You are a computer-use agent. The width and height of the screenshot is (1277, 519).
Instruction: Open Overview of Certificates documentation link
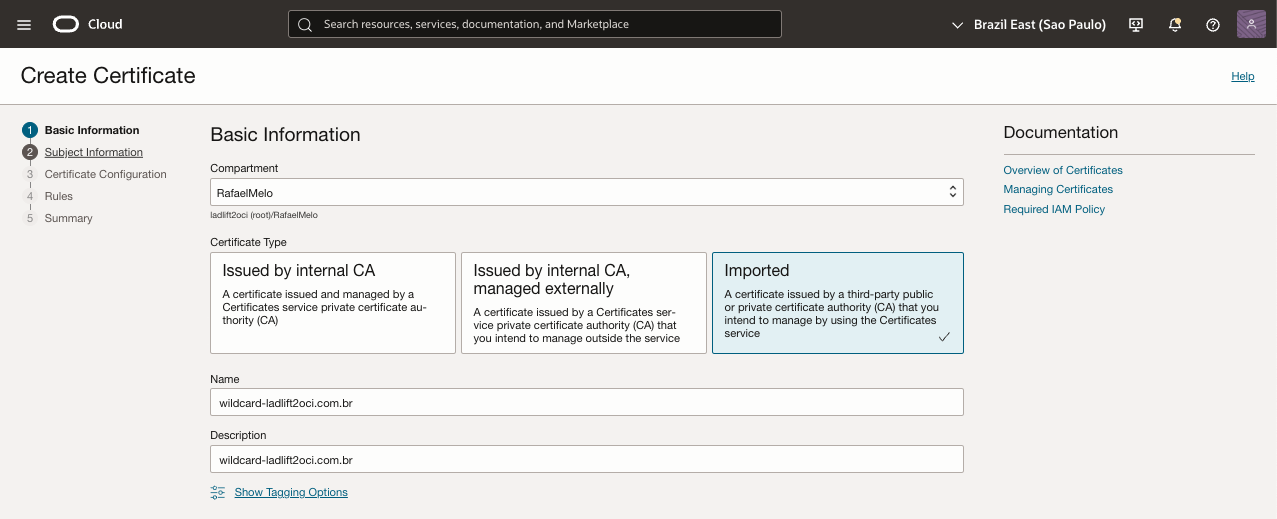pos(1063,170)
